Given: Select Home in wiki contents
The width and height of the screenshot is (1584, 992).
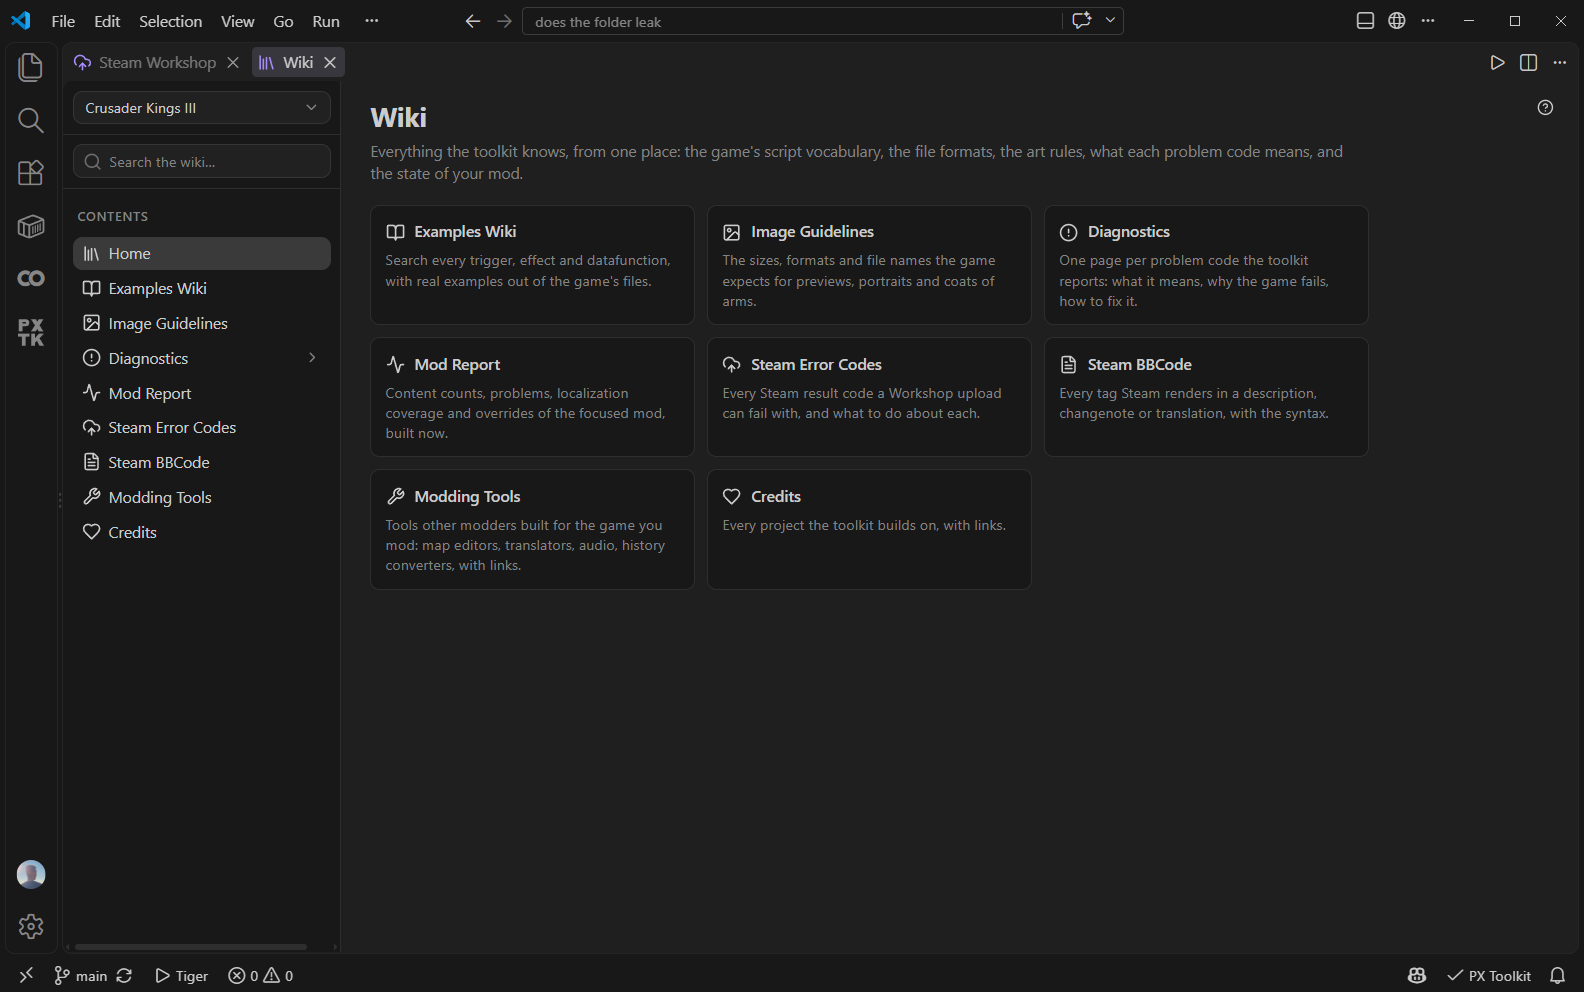Looking at the screenshot, I should (x=202, y=253).
